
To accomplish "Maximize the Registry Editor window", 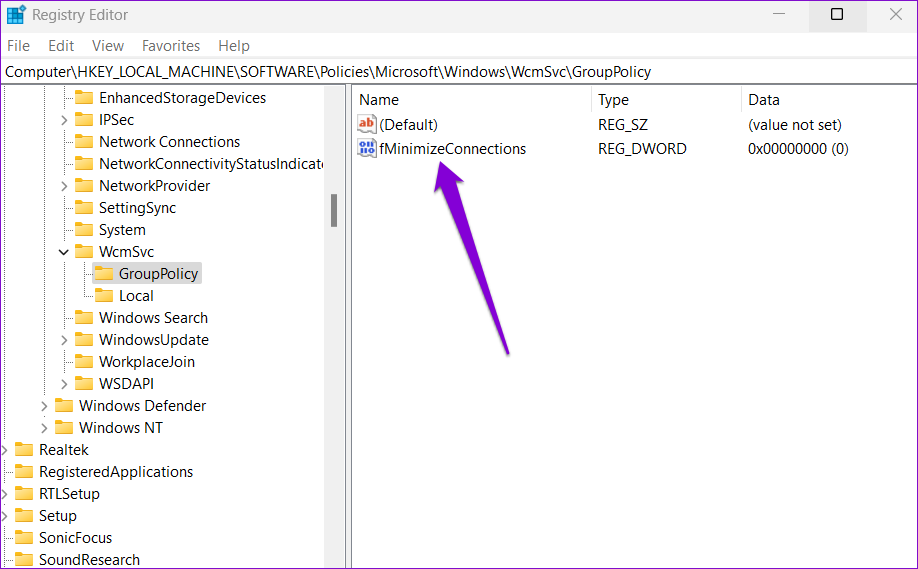I will click(x=837, y=15).
